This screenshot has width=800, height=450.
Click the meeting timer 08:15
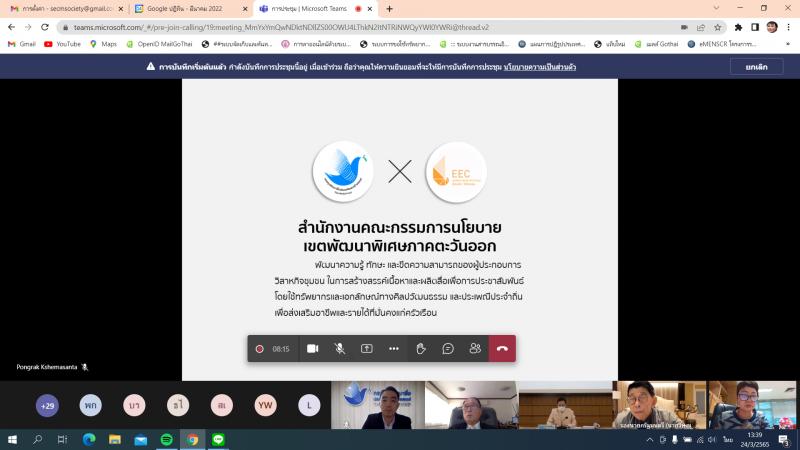[281, 349]
